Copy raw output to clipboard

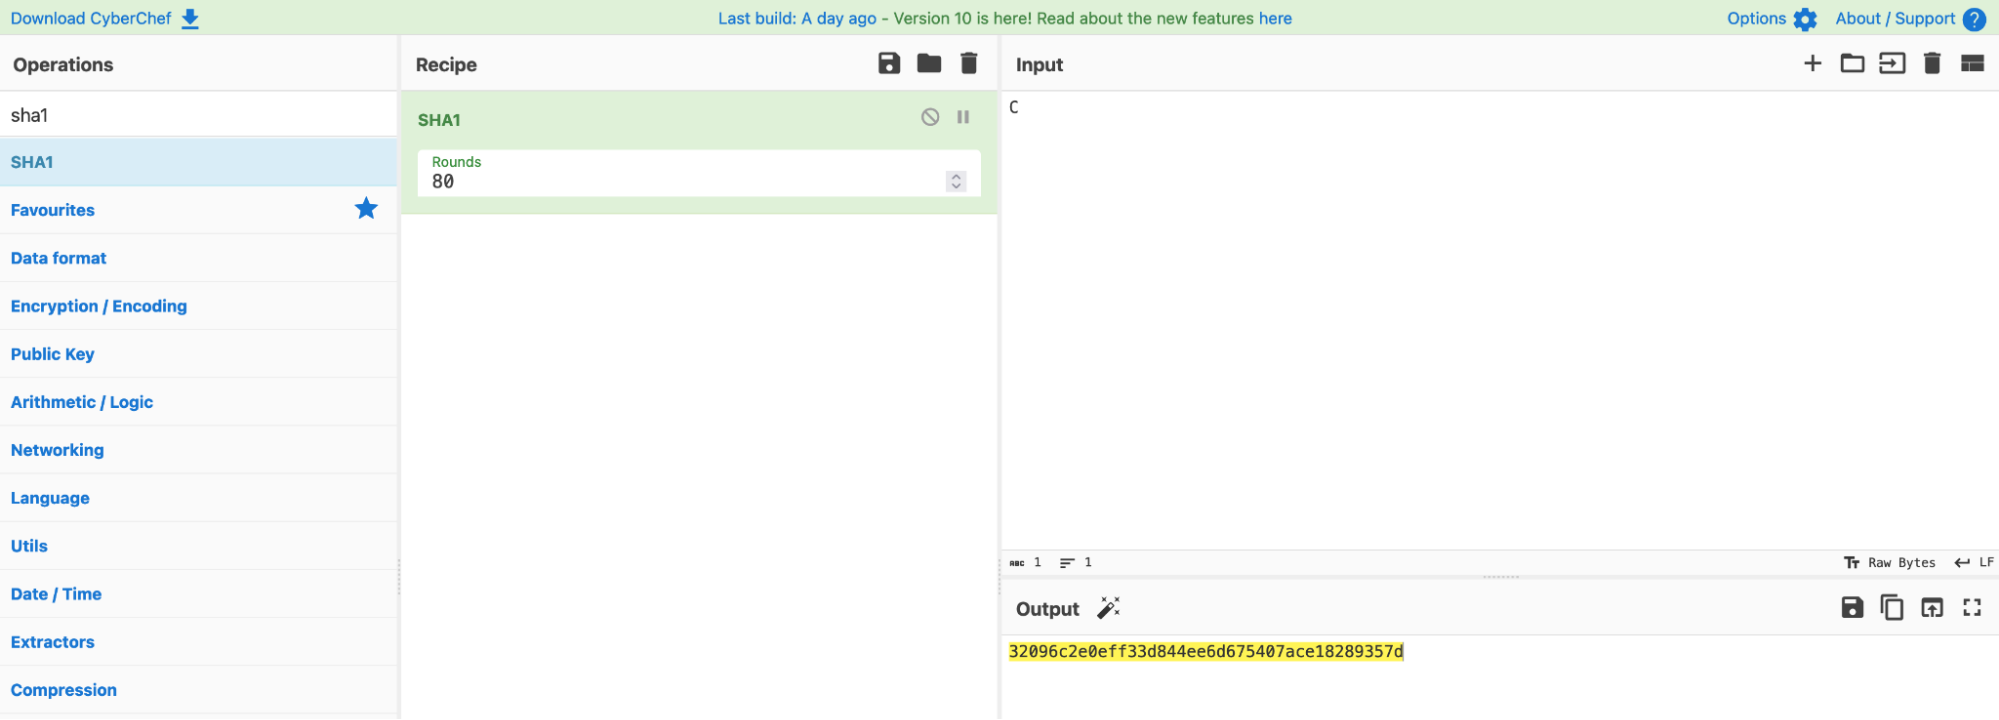(1892, 608)
